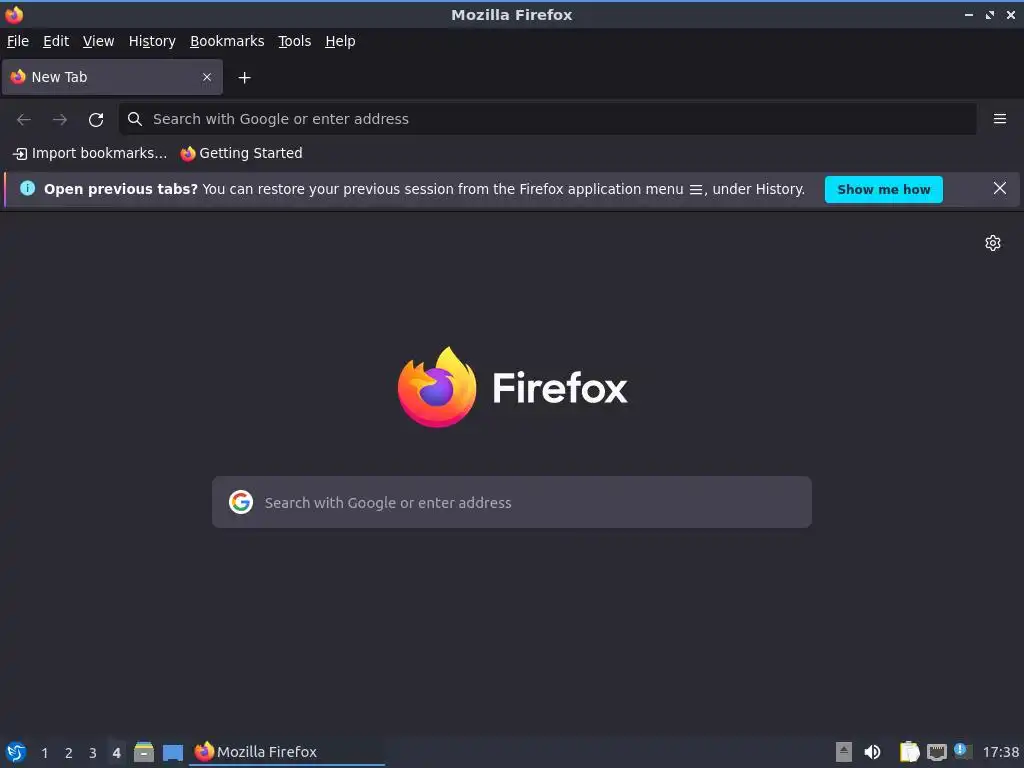Image resolution: width=1024 pixels, height=768 pixels.
Task: Click the show desktop taskbar icon
Action: click(x=172, y=753)
